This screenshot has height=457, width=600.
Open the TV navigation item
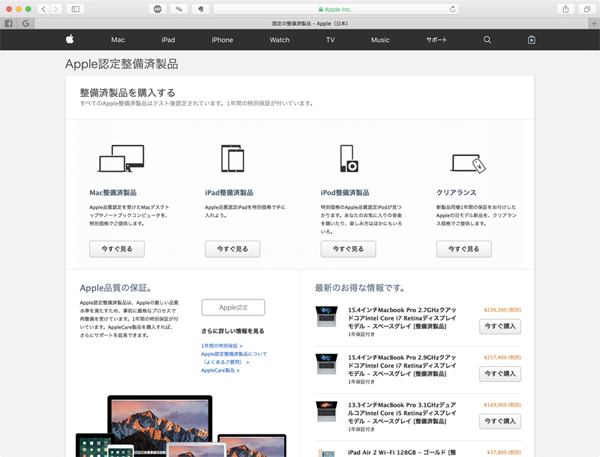tap(330, 40)
